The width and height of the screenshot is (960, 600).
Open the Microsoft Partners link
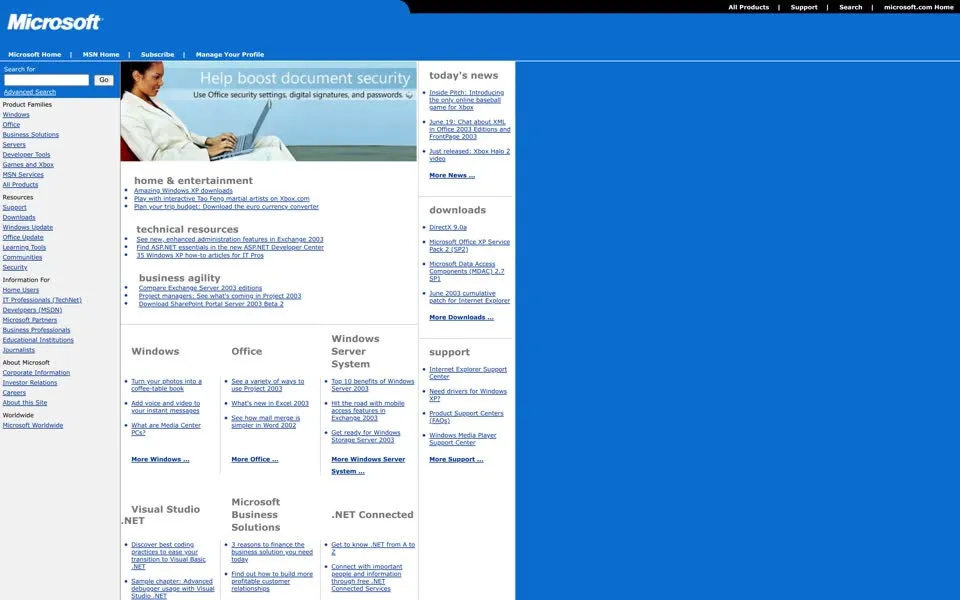29,320
